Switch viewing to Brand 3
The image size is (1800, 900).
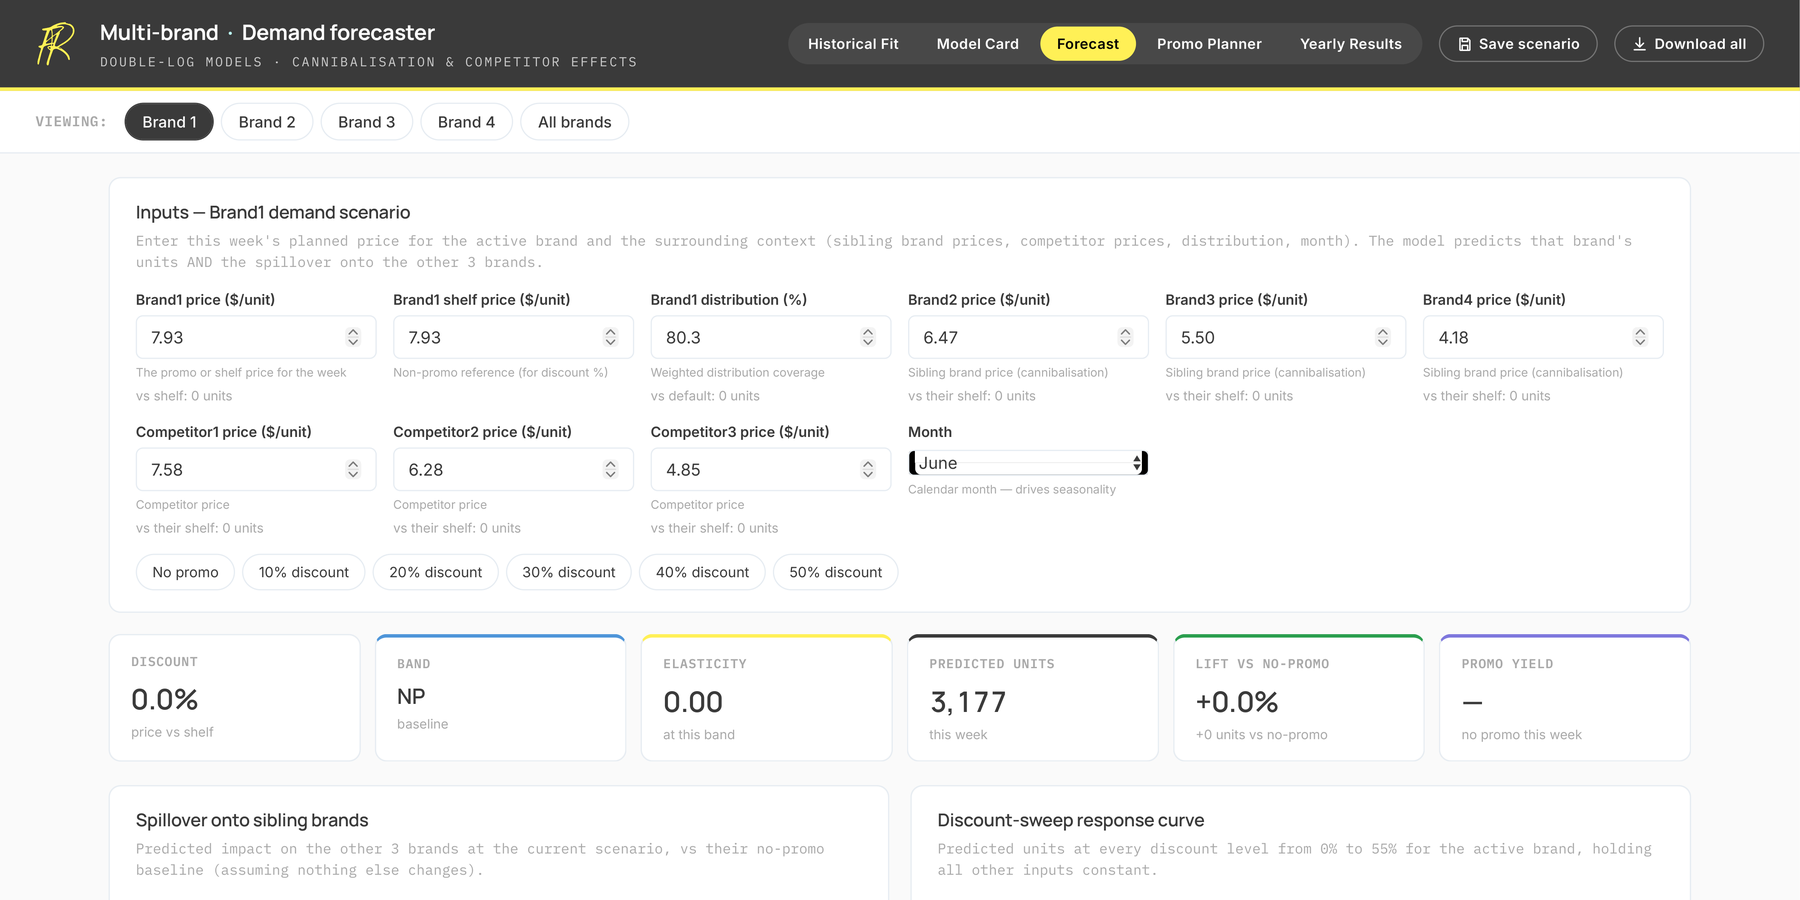(x=366, y=122)
